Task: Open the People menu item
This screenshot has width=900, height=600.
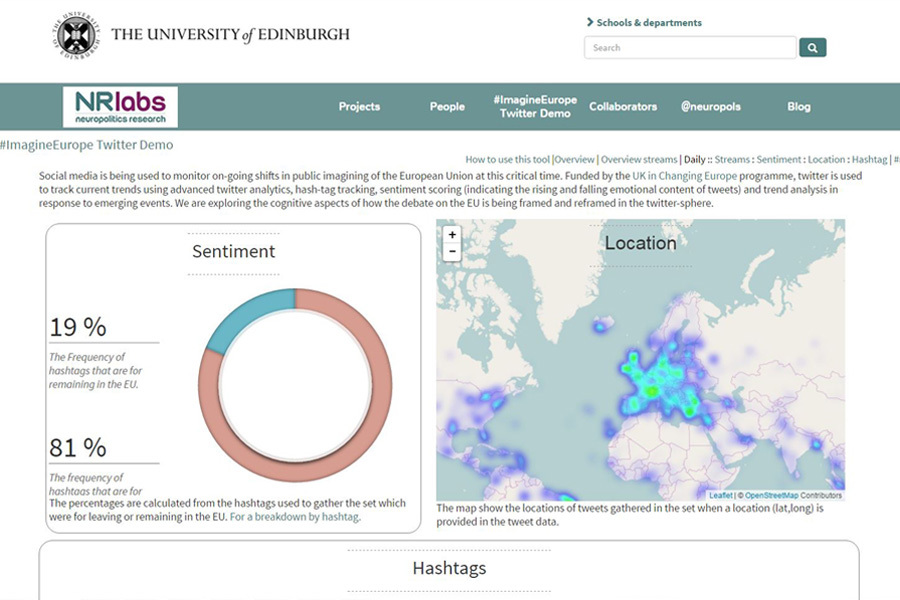Action: [447, 107]
